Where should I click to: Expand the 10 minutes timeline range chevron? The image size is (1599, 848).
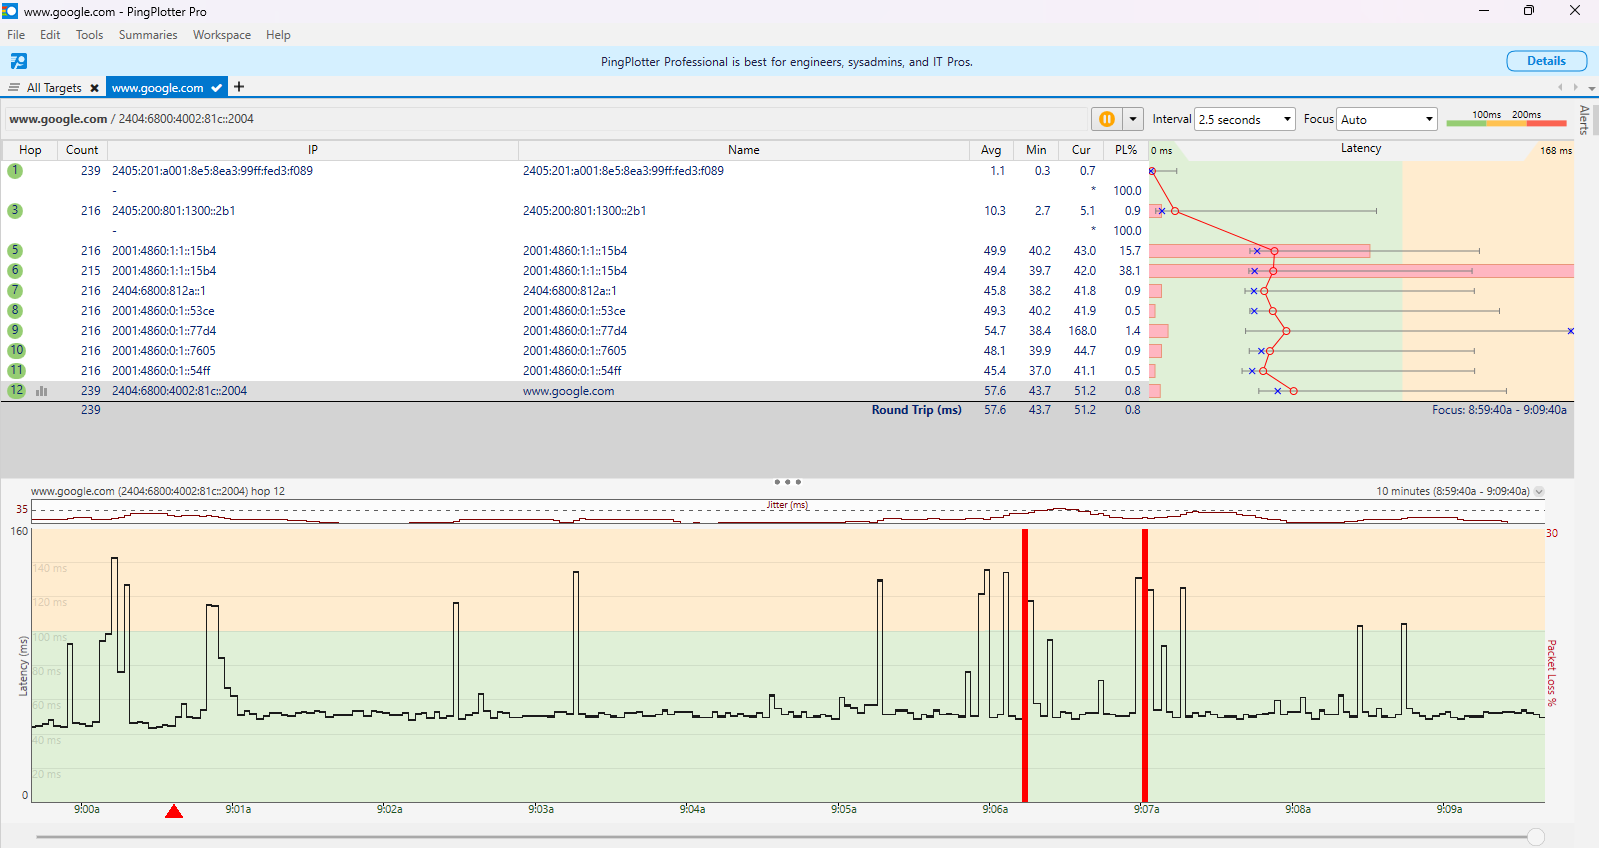(1539, 491)
